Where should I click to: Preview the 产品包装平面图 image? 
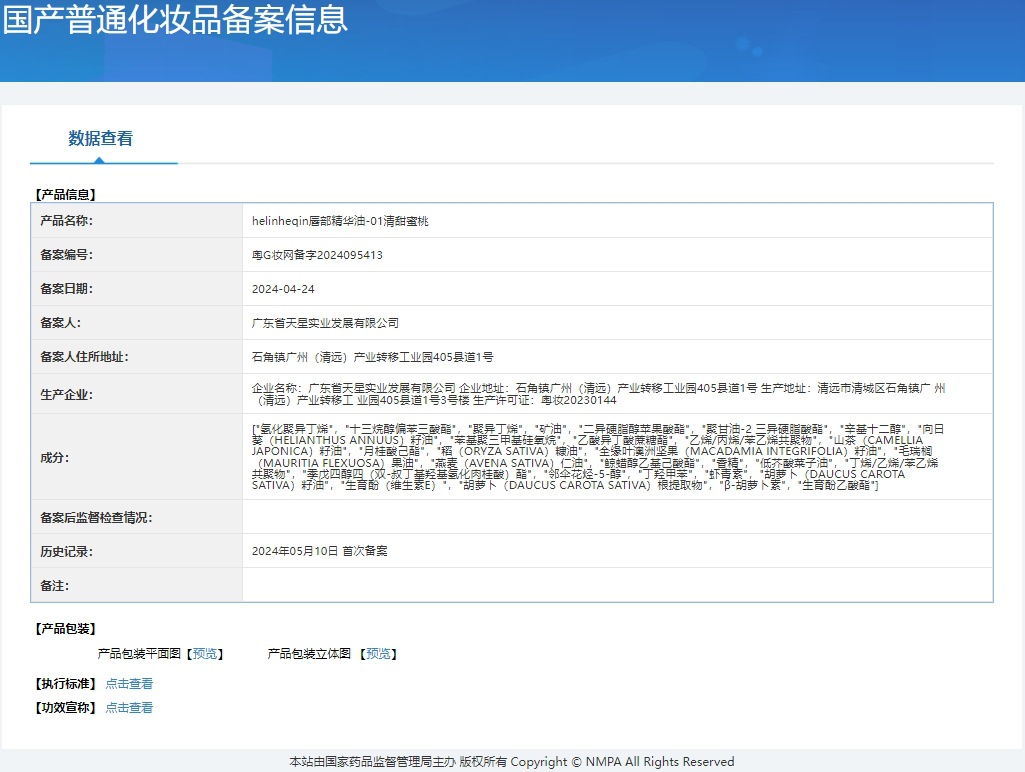tap(205, 654)
